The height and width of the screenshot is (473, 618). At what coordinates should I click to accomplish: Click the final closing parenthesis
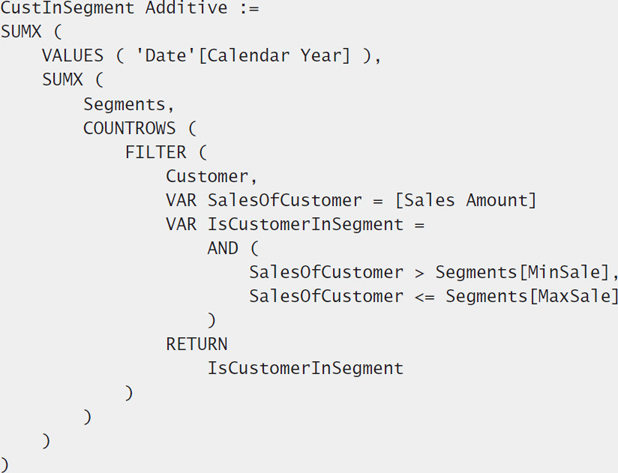(4, 465)
